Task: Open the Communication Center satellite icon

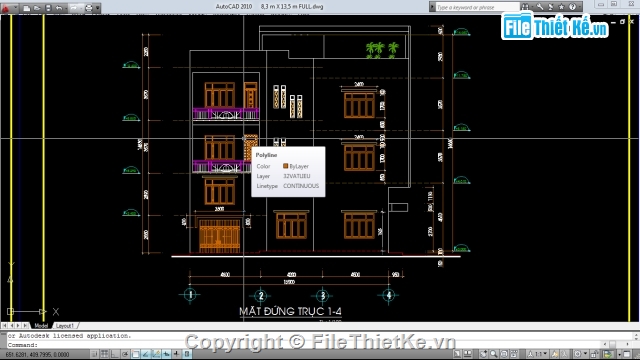Action: point(551,7)
